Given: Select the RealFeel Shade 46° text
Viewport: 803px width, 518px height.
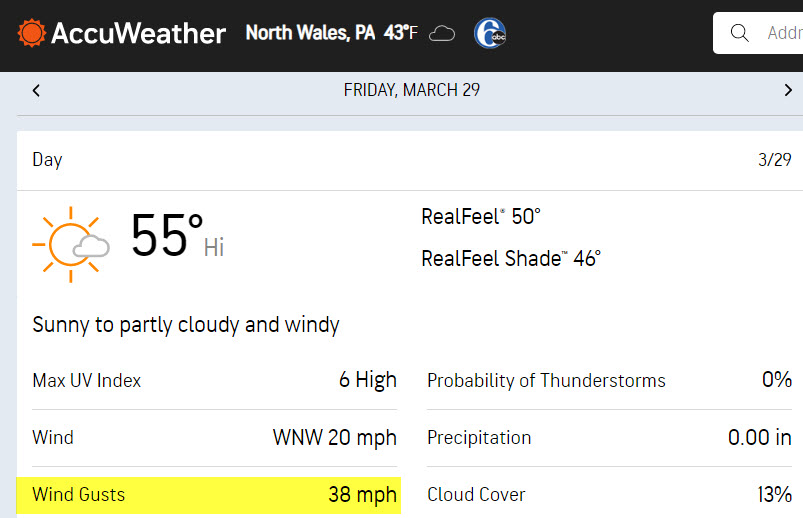Looking at the screenshot, I should click(511, 258).
